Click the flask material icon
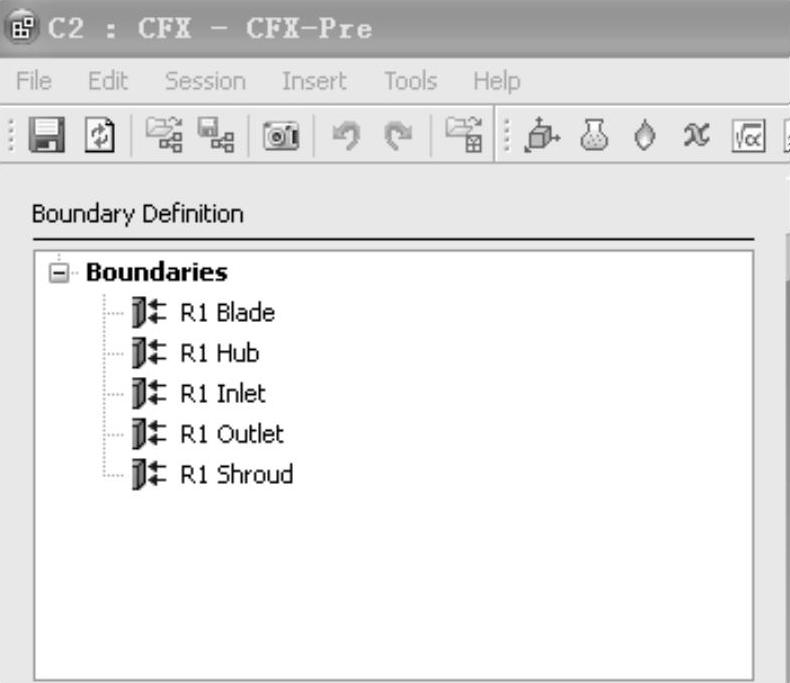Viewport: 790px width, 683px height. 594,134
